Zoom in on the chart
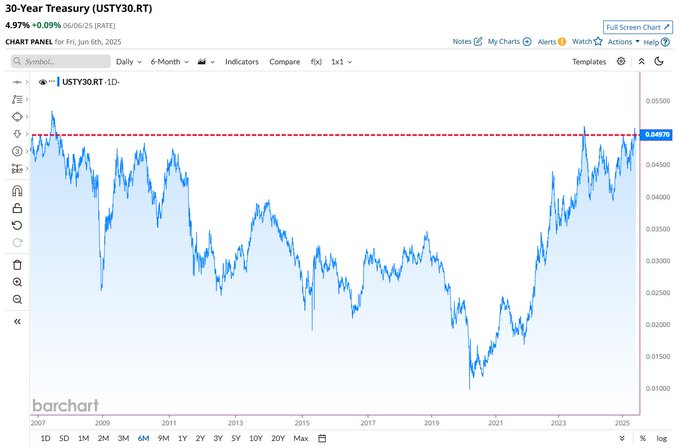This screenshot has width=680, height=448. point(17,282)
